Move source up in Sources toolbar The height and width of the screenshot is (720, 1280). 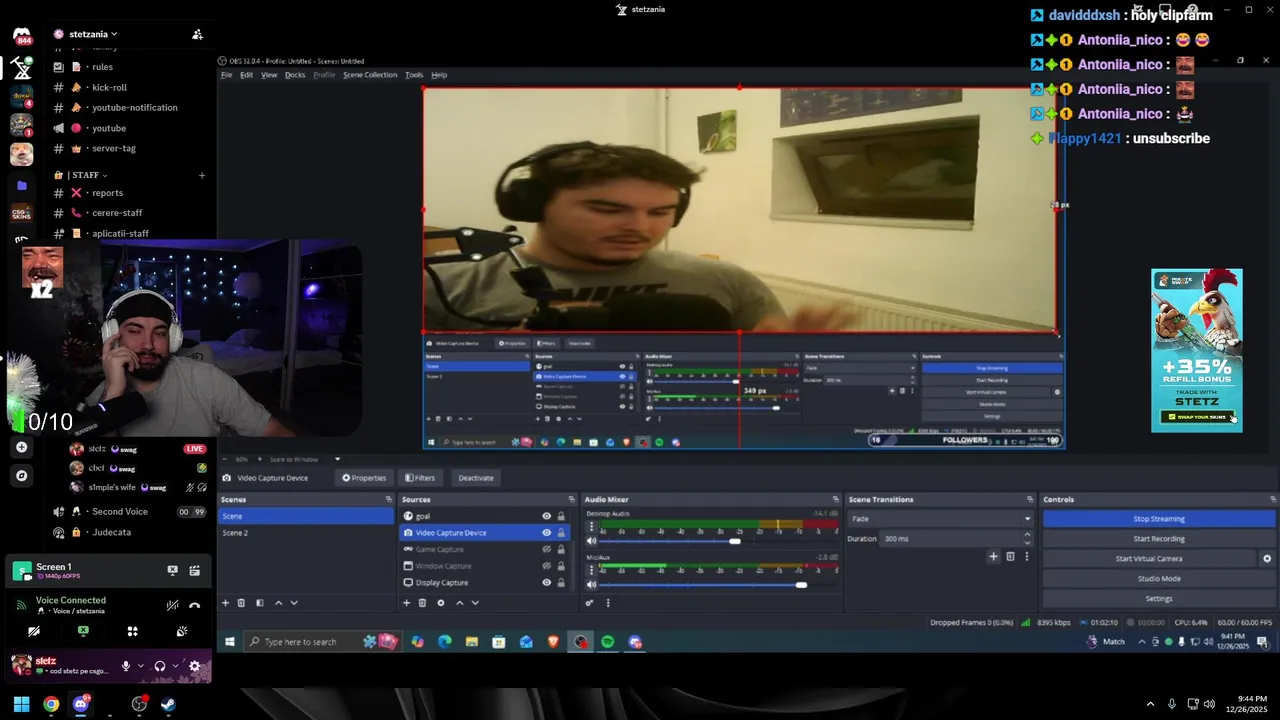(460, 603)
